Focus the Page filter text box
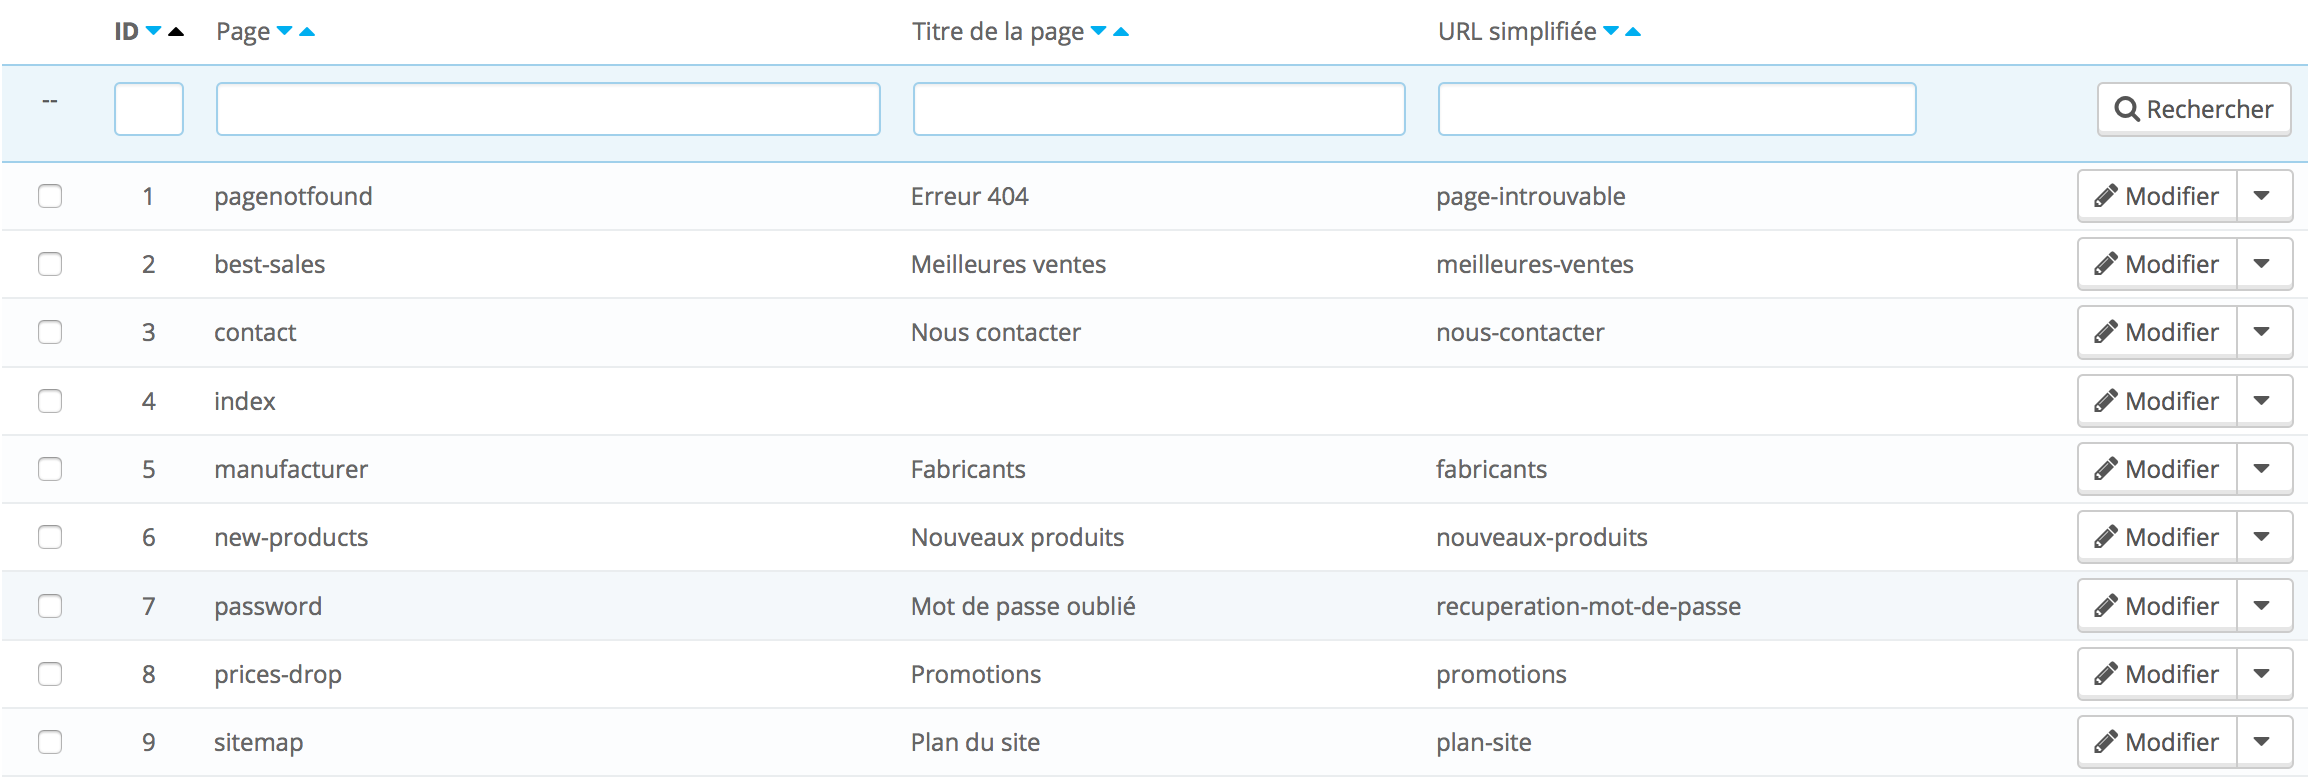 548,109
